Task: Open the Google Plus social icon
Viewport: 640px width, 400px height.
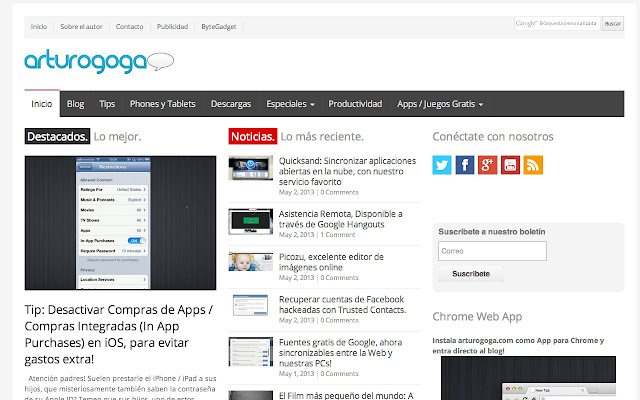Action: (487, 165)
